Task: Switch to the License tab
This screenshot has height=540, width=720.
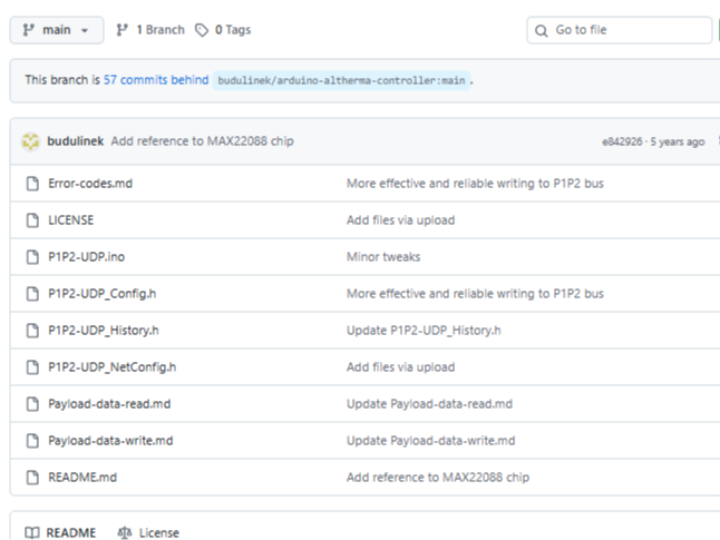Action: click(x=148, y=533)
